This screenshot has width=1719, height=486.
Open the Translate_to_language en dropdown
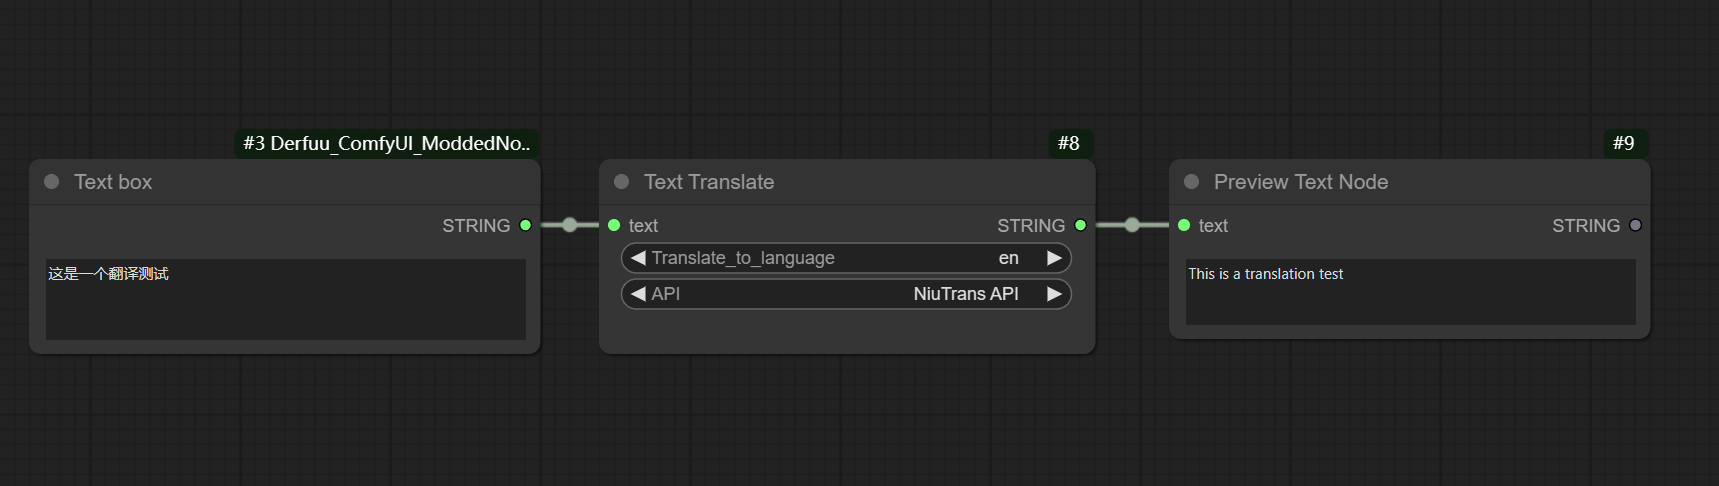coord(846,258)
